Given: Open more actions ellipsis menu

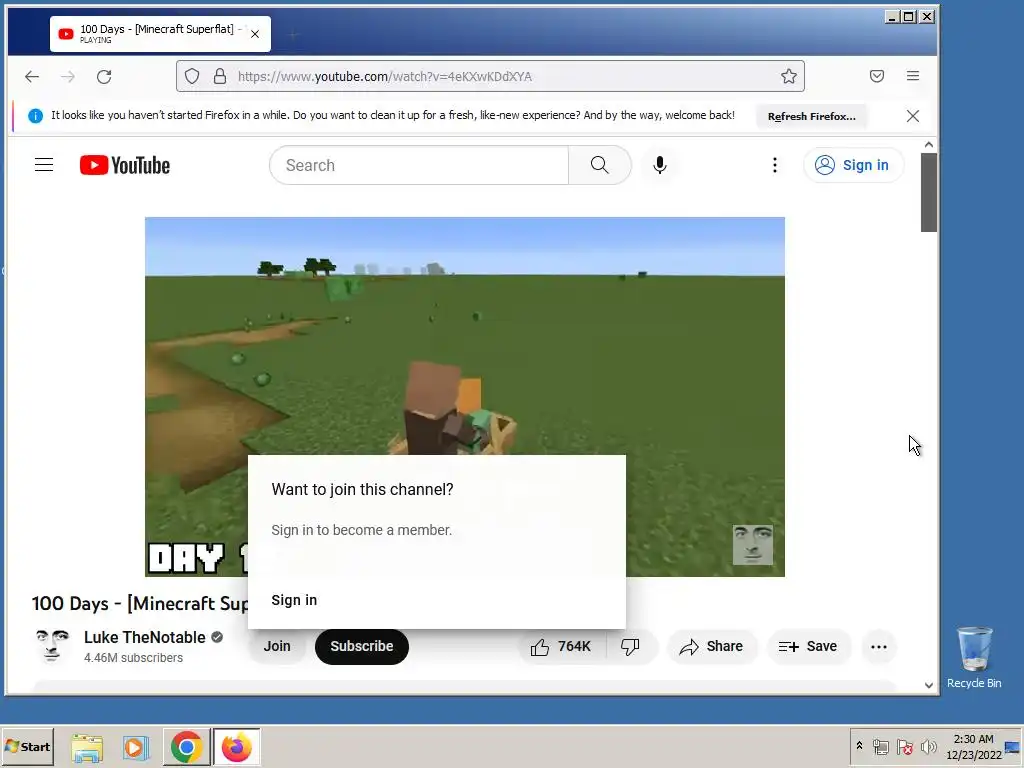Looking at the screenshot, I should click(x=879, y=647).
